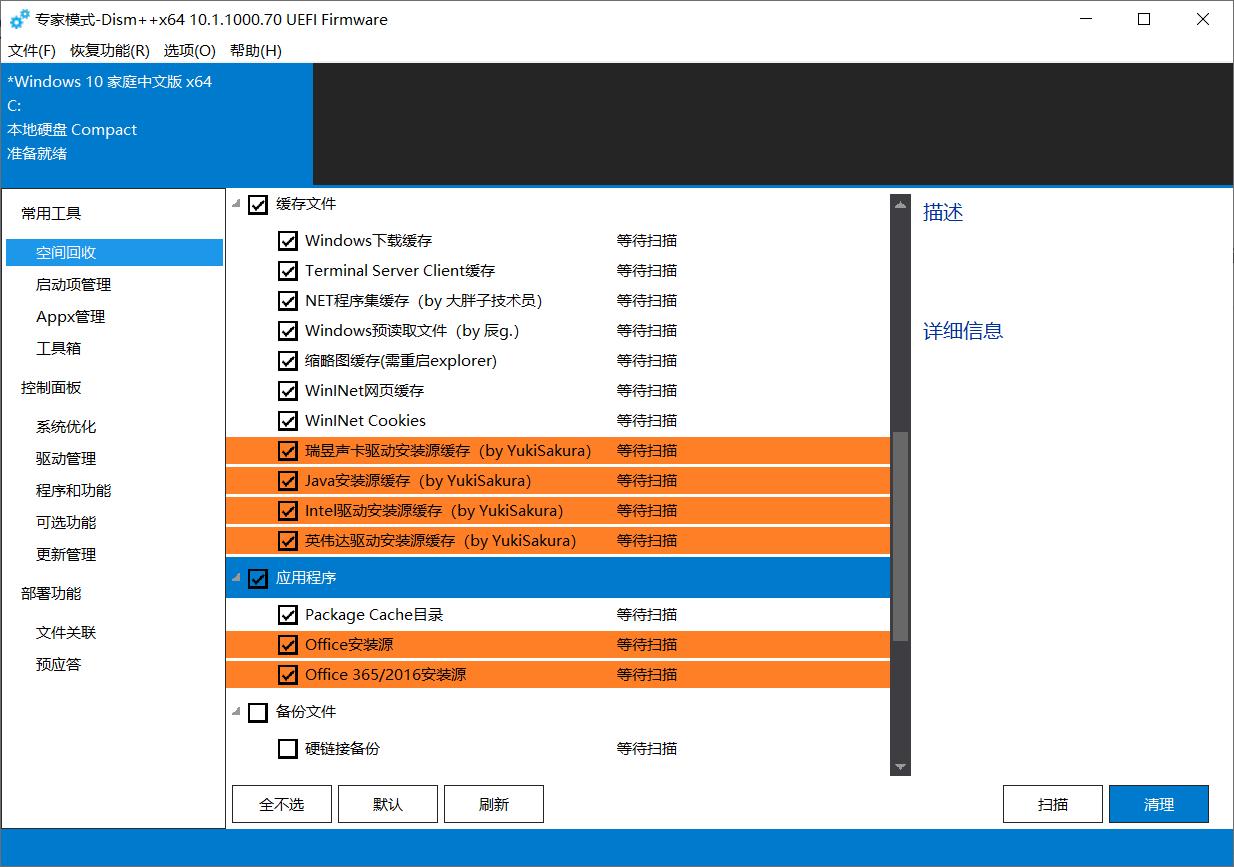This screenshot has height=867, width=1234.
Task: Check the 硬链接备份 checkbox
Action: [x=288, y=749]
